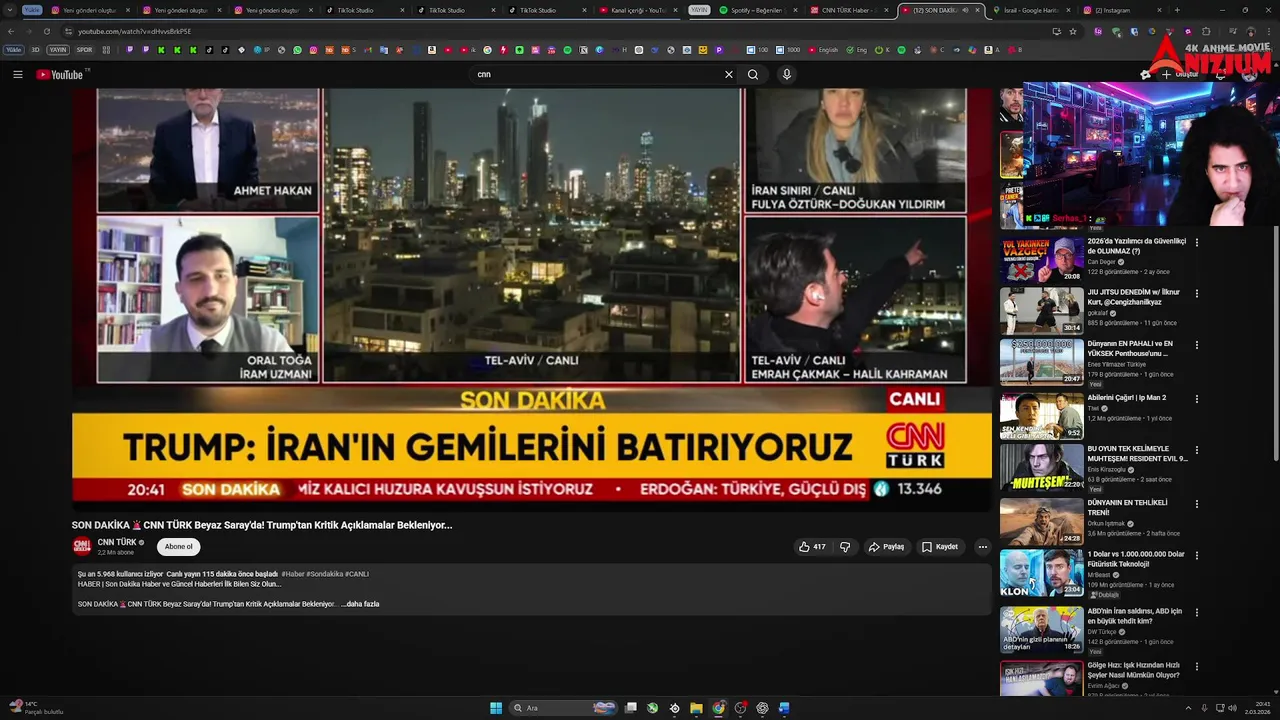This screenshot has height=720, width=1280.
Task: Open the '3D' bookmark in bookmarks bar
Action: (x=35, y=50)
